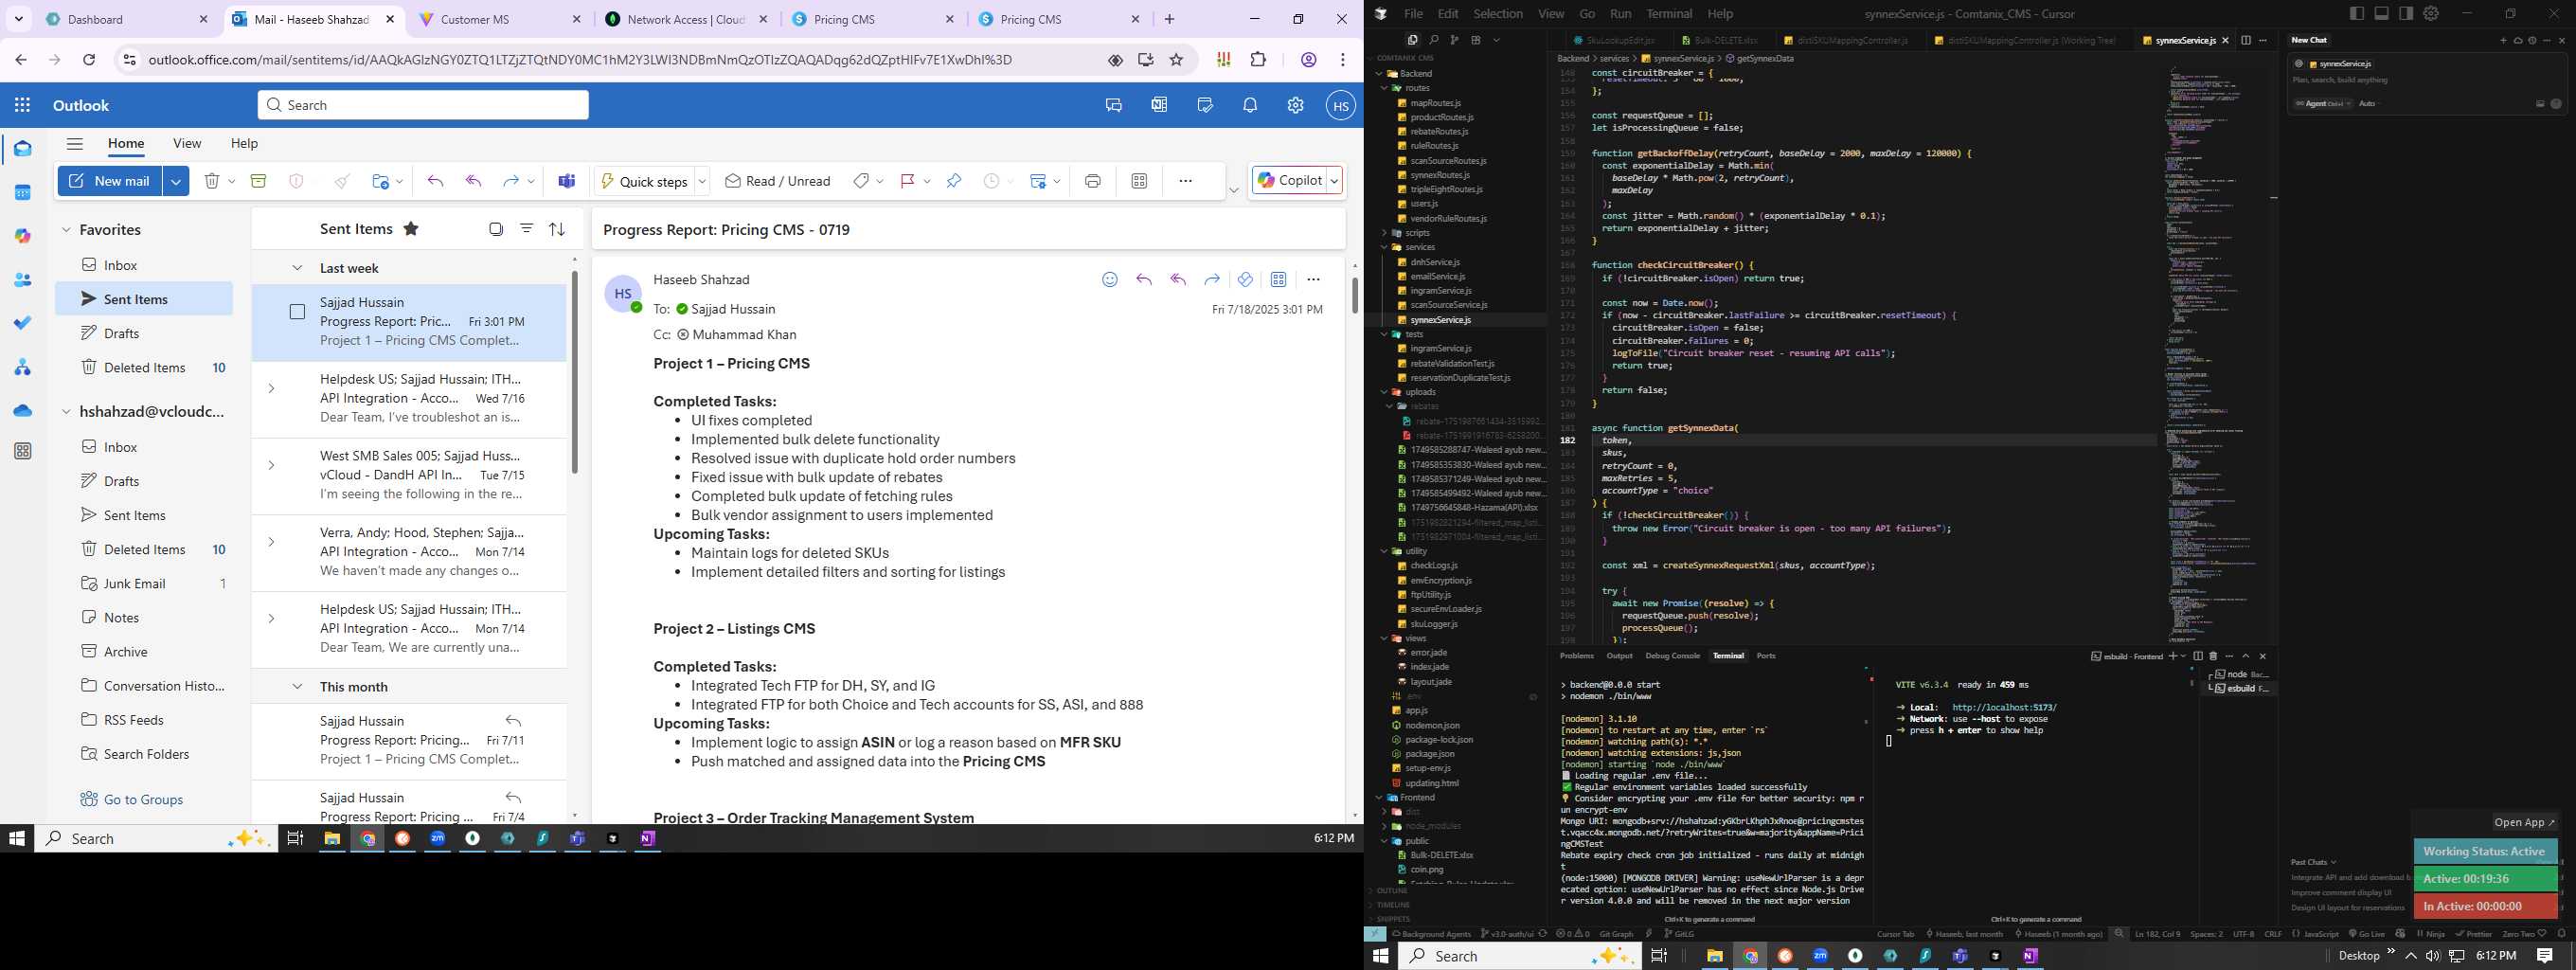This screenshot has height=970, width=2576.
Task: Toggle Read / Unread for the message
Action: click(778, 181)
